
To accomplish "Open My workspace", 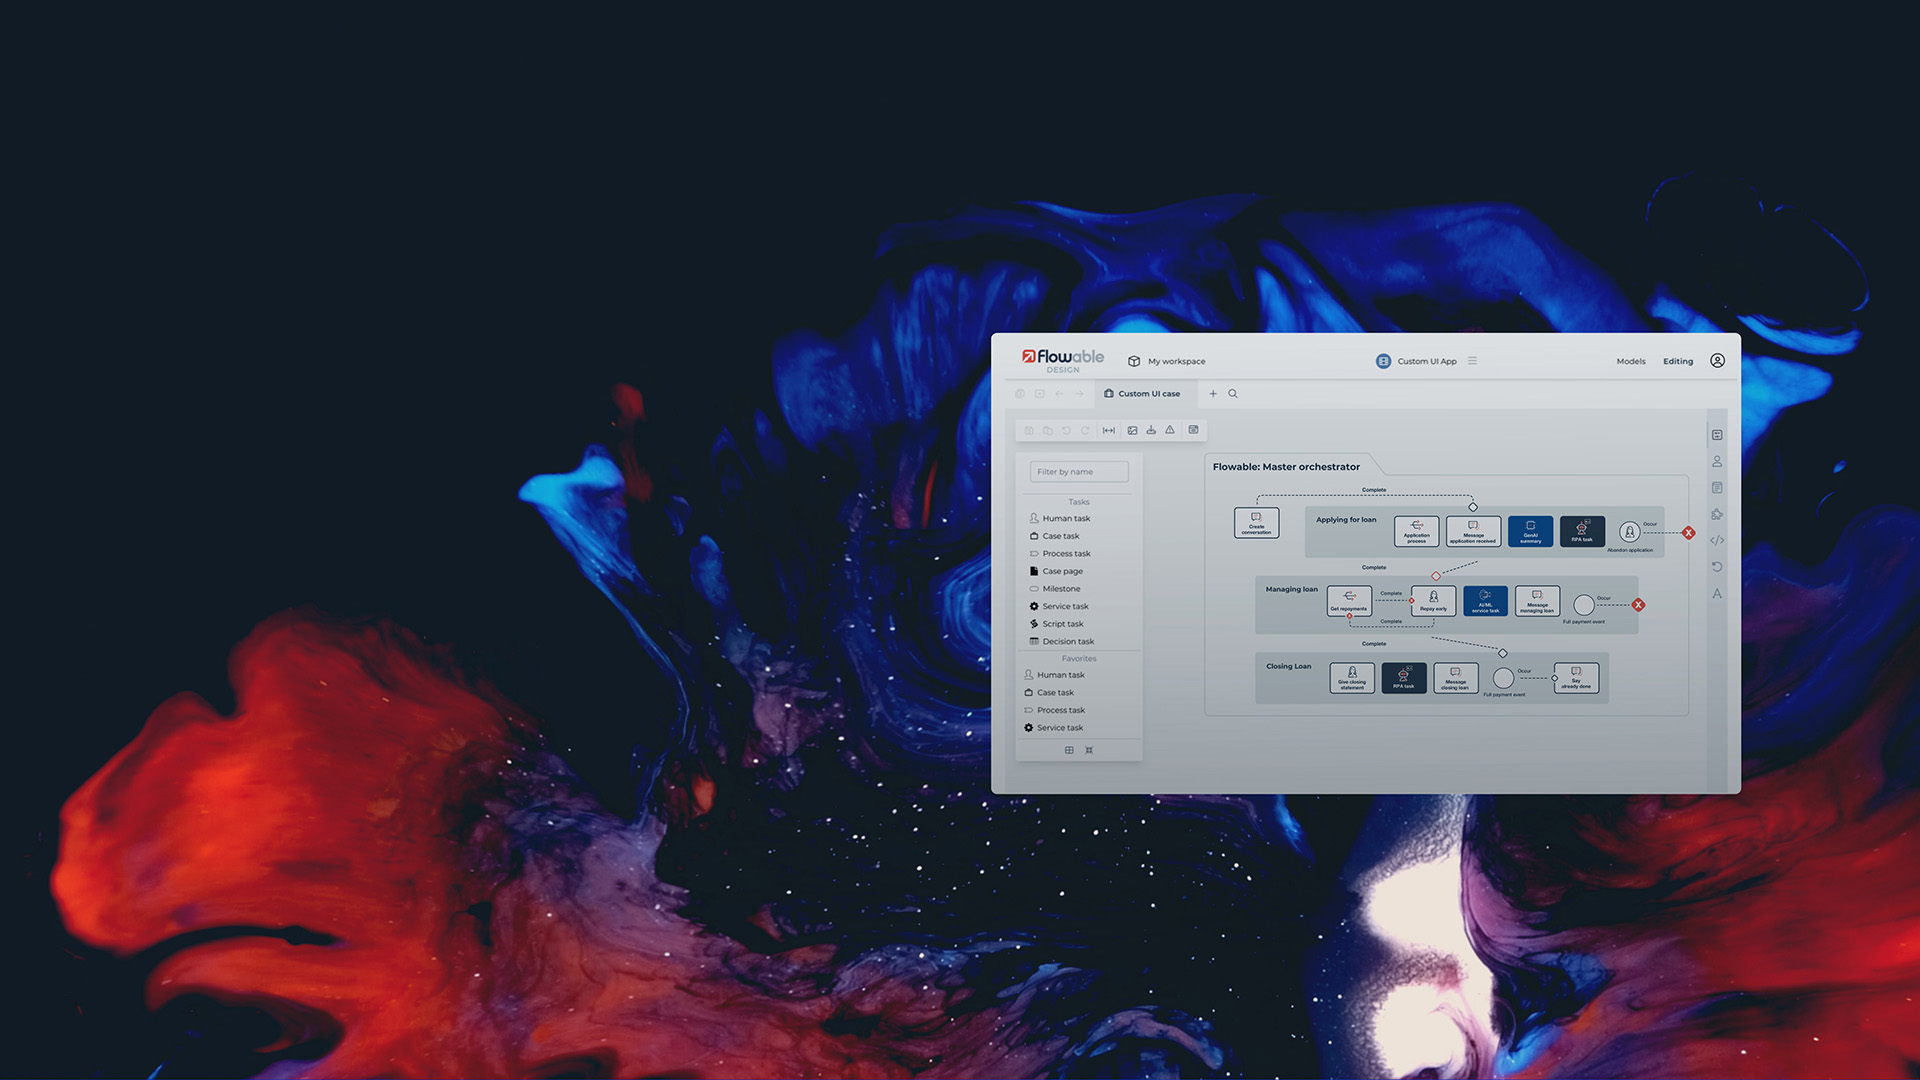I will [x=1166, y=361].
